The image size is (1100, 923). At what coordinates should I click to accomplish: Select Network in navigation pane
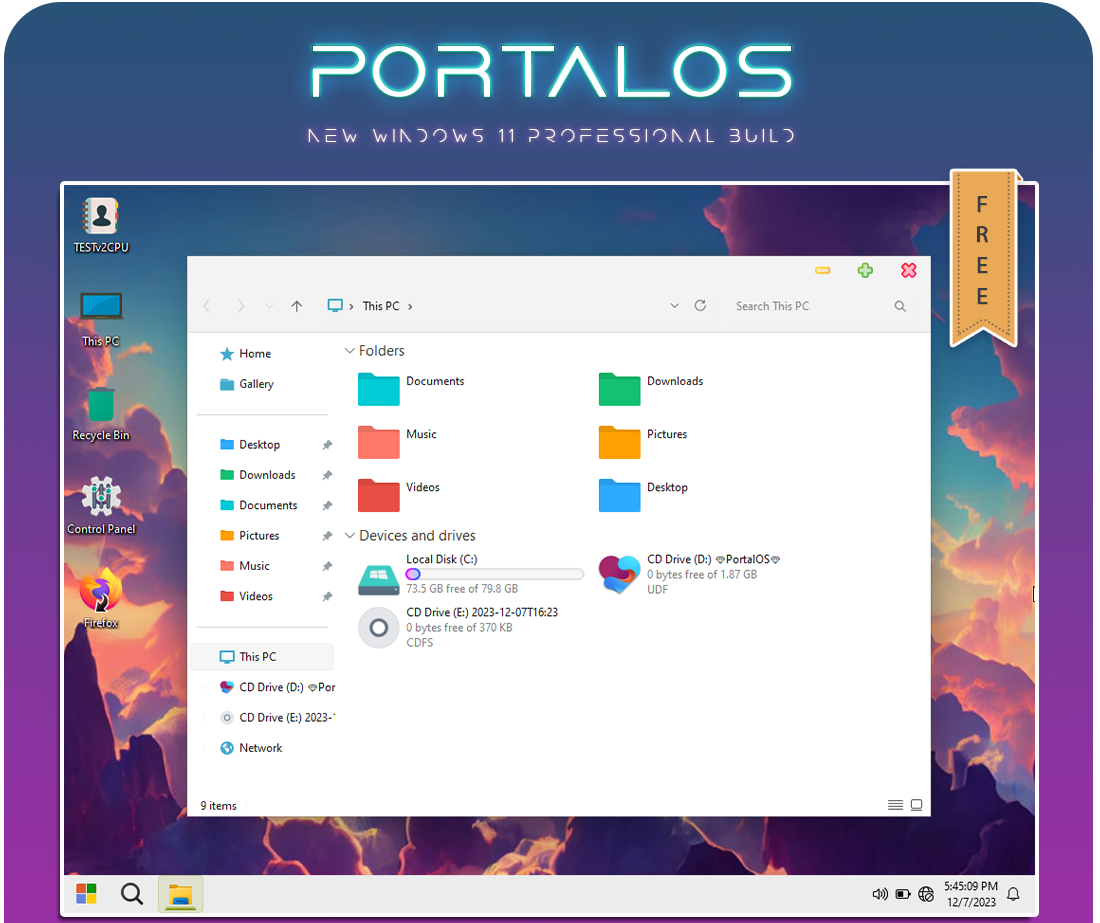(x=260, y=748)
